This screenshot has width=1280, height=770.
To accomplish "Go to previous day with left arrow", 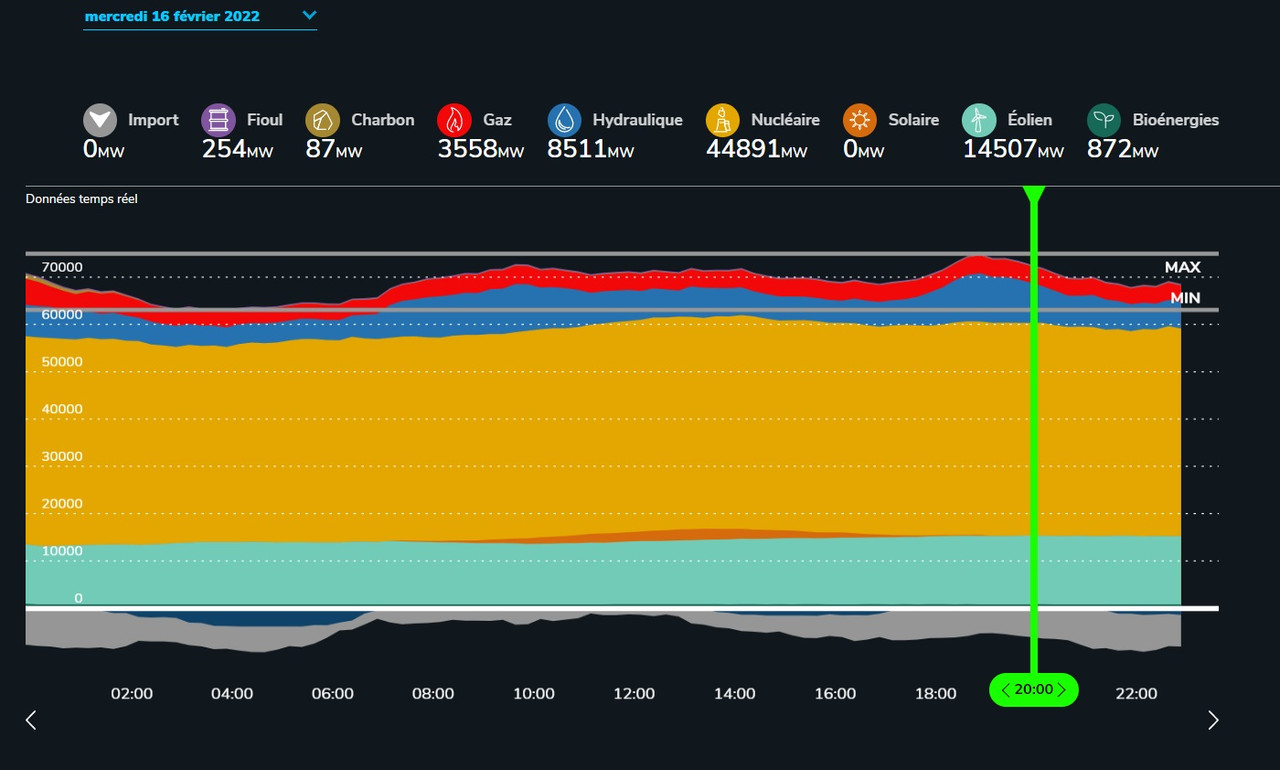I will (31, 720).
